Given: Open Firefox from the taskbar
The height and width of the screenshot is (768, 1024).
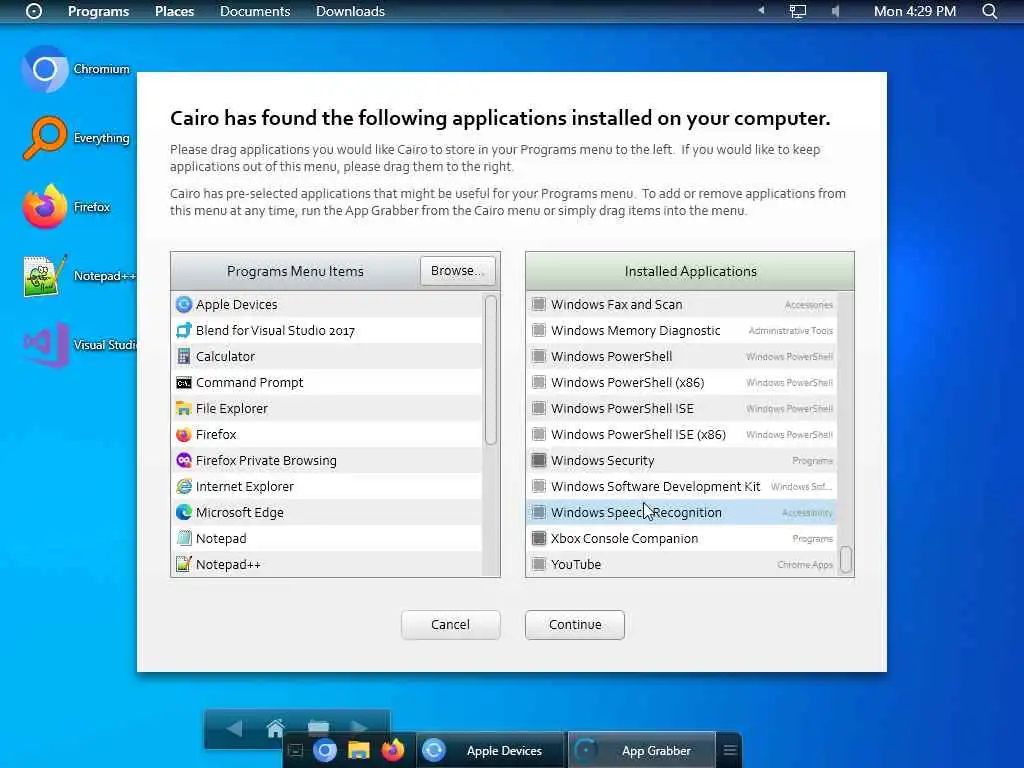Looking at the screenshot, I should 392,750.
